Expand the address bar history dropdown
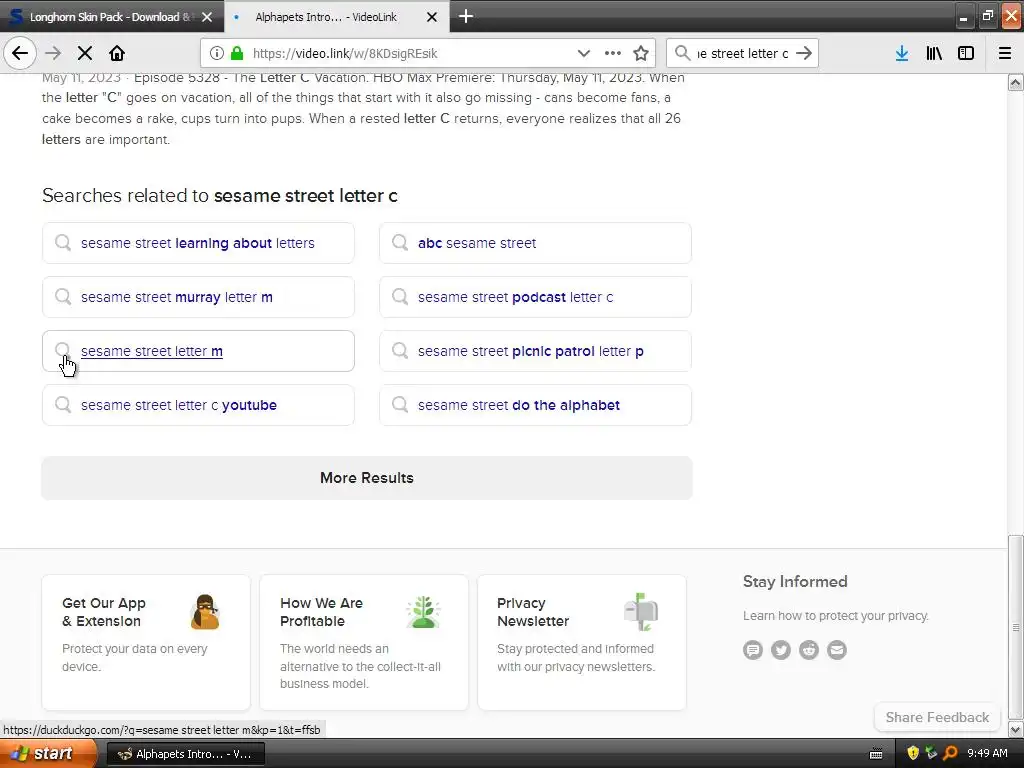Image resolution: width=1024 pixels, height=768 pixels. (584, 53)
